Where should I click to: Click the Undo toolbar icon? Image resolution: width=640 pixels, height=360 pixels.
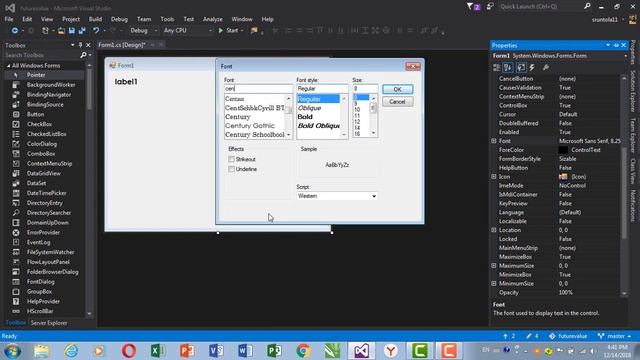pos(96,31)
